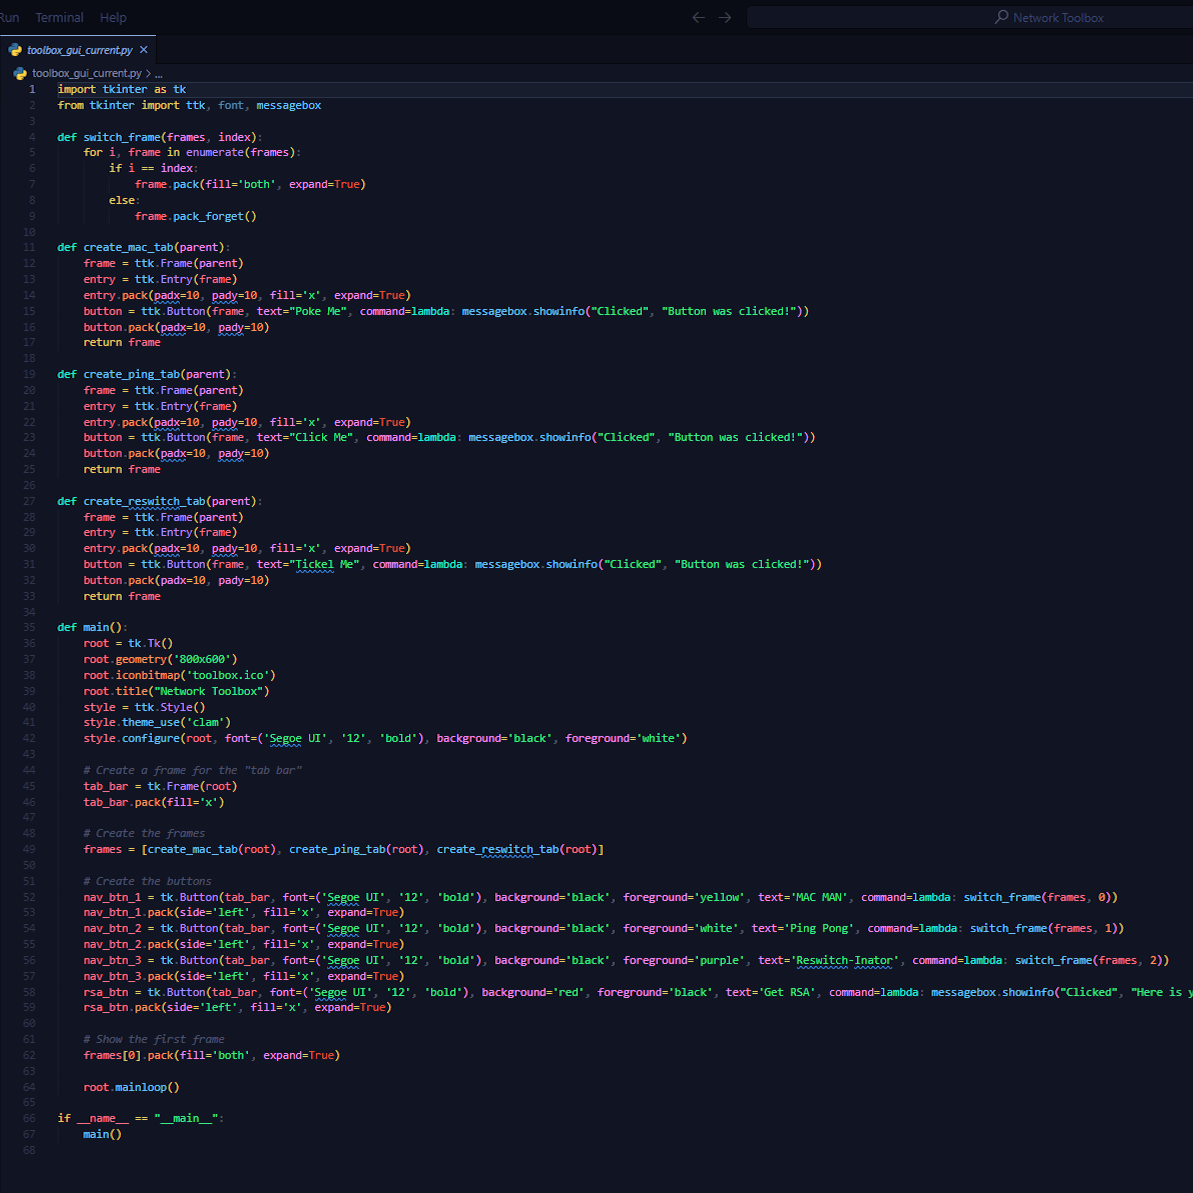
Task: Click the 'frames[0].pack' line 62
Action: (212, 1056)
